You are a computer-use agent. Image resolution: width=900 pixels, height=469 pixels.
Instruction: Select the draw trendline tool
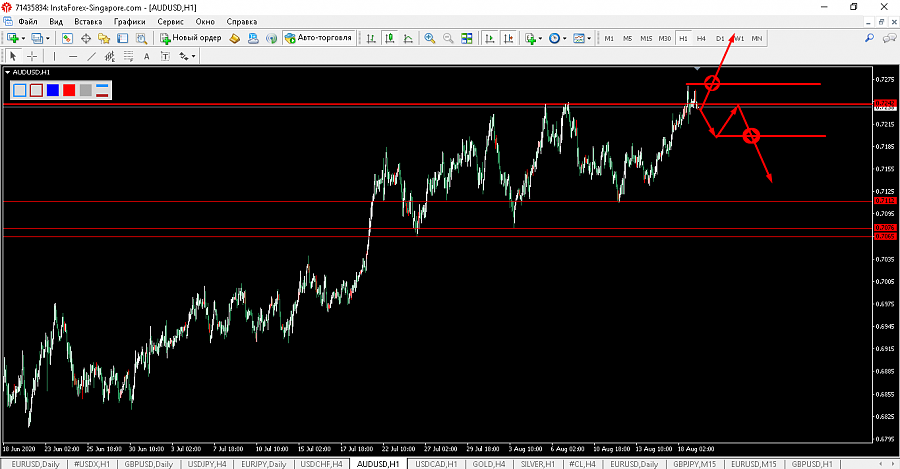click(92, 57)
